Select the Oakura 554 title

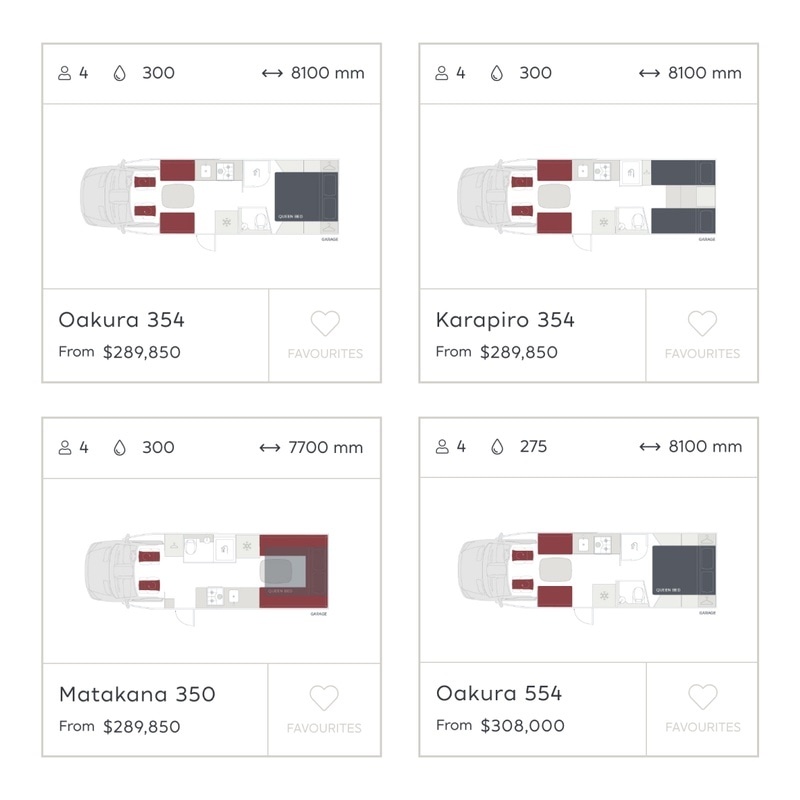499,693
